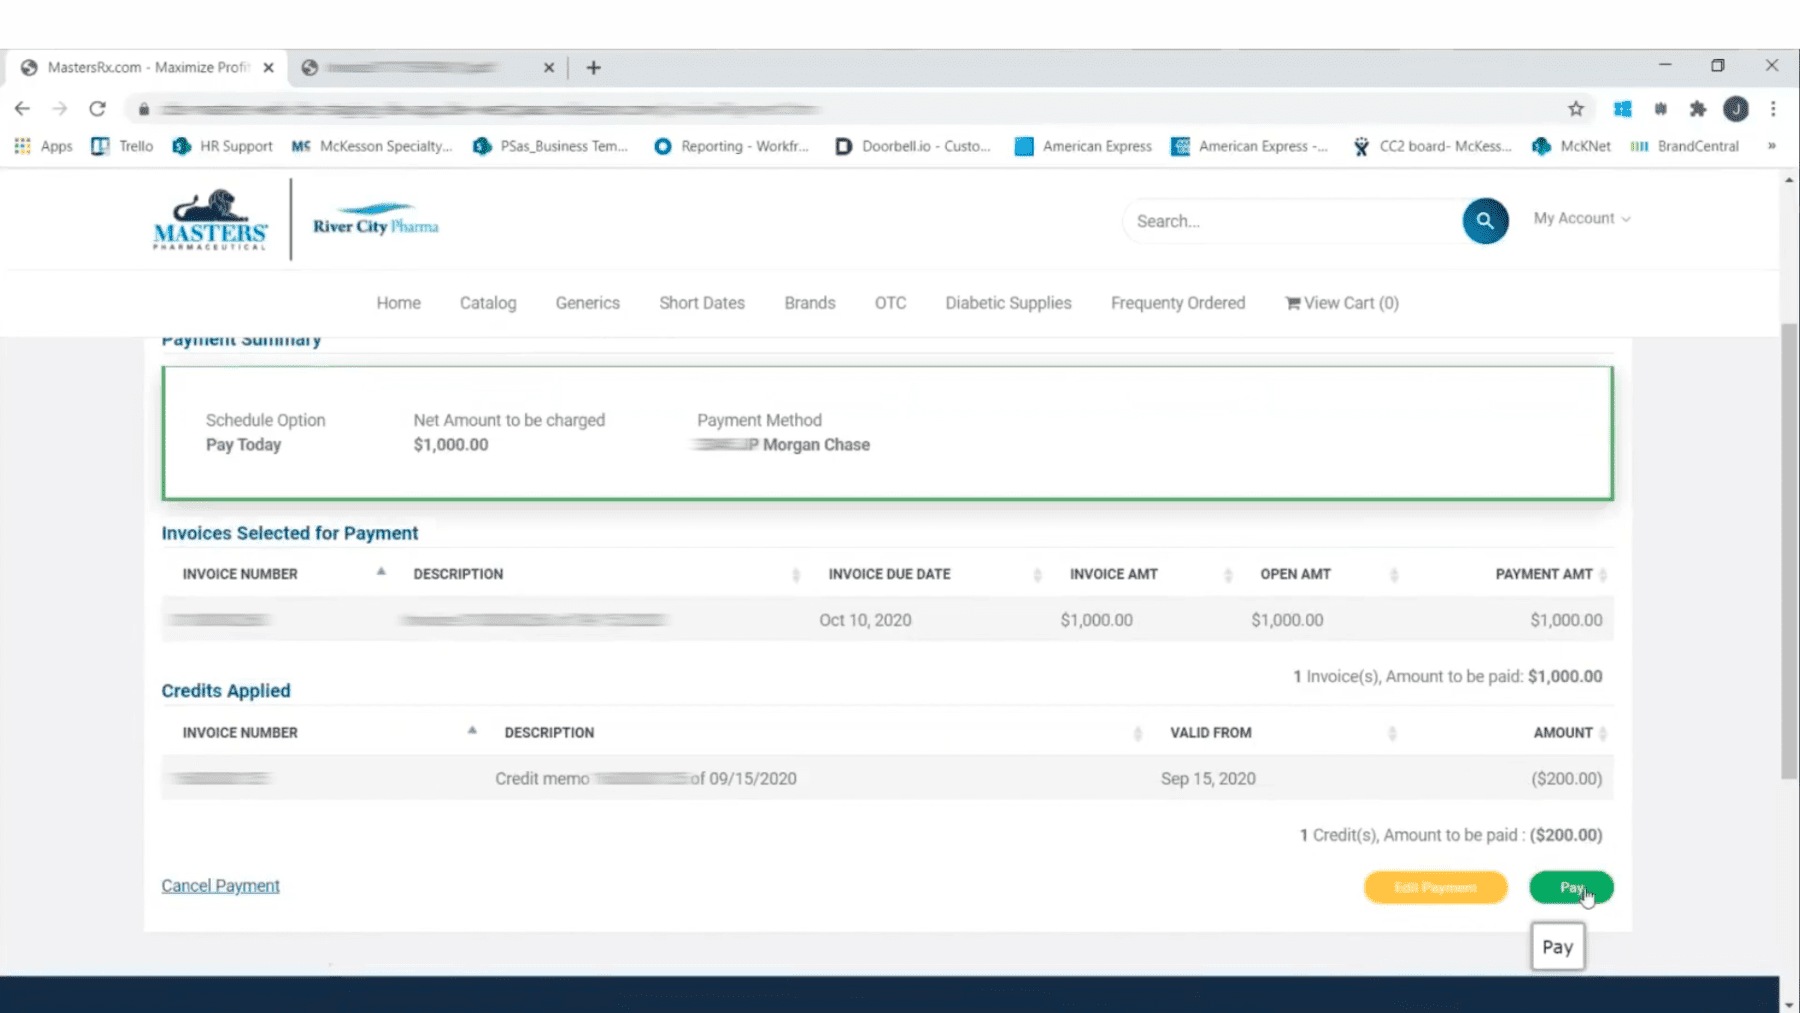Image resolution: width=1800 pixels, height=1013 pixels.
Task: Sort invoices by Payment Amt column
Action: click(1543, 574)
